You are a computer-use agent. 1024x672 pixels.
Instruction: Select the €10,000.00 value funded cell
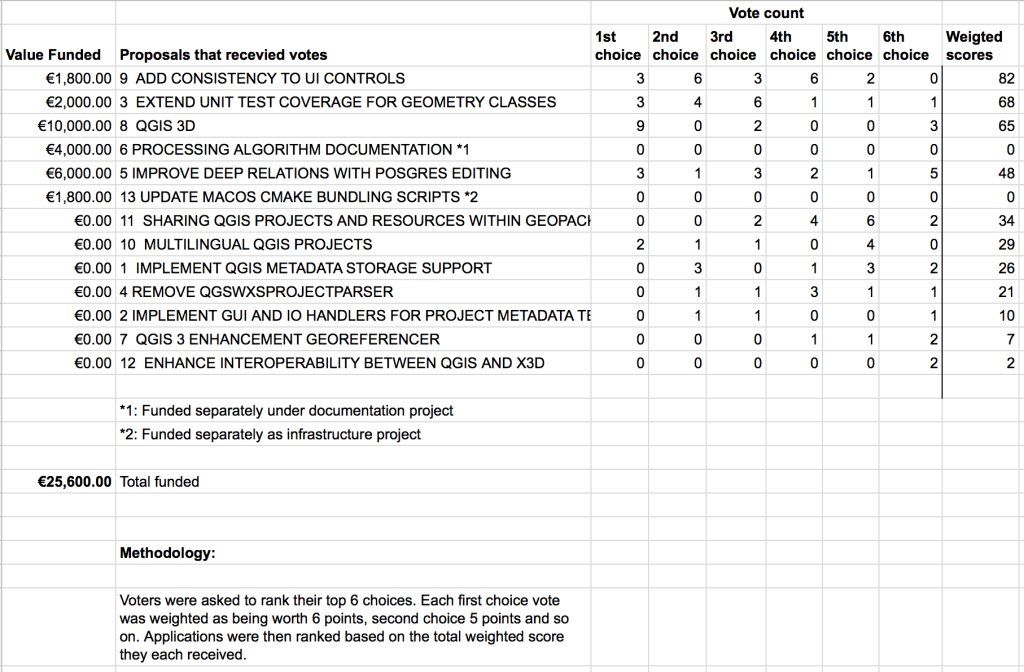tap(74, 126)
